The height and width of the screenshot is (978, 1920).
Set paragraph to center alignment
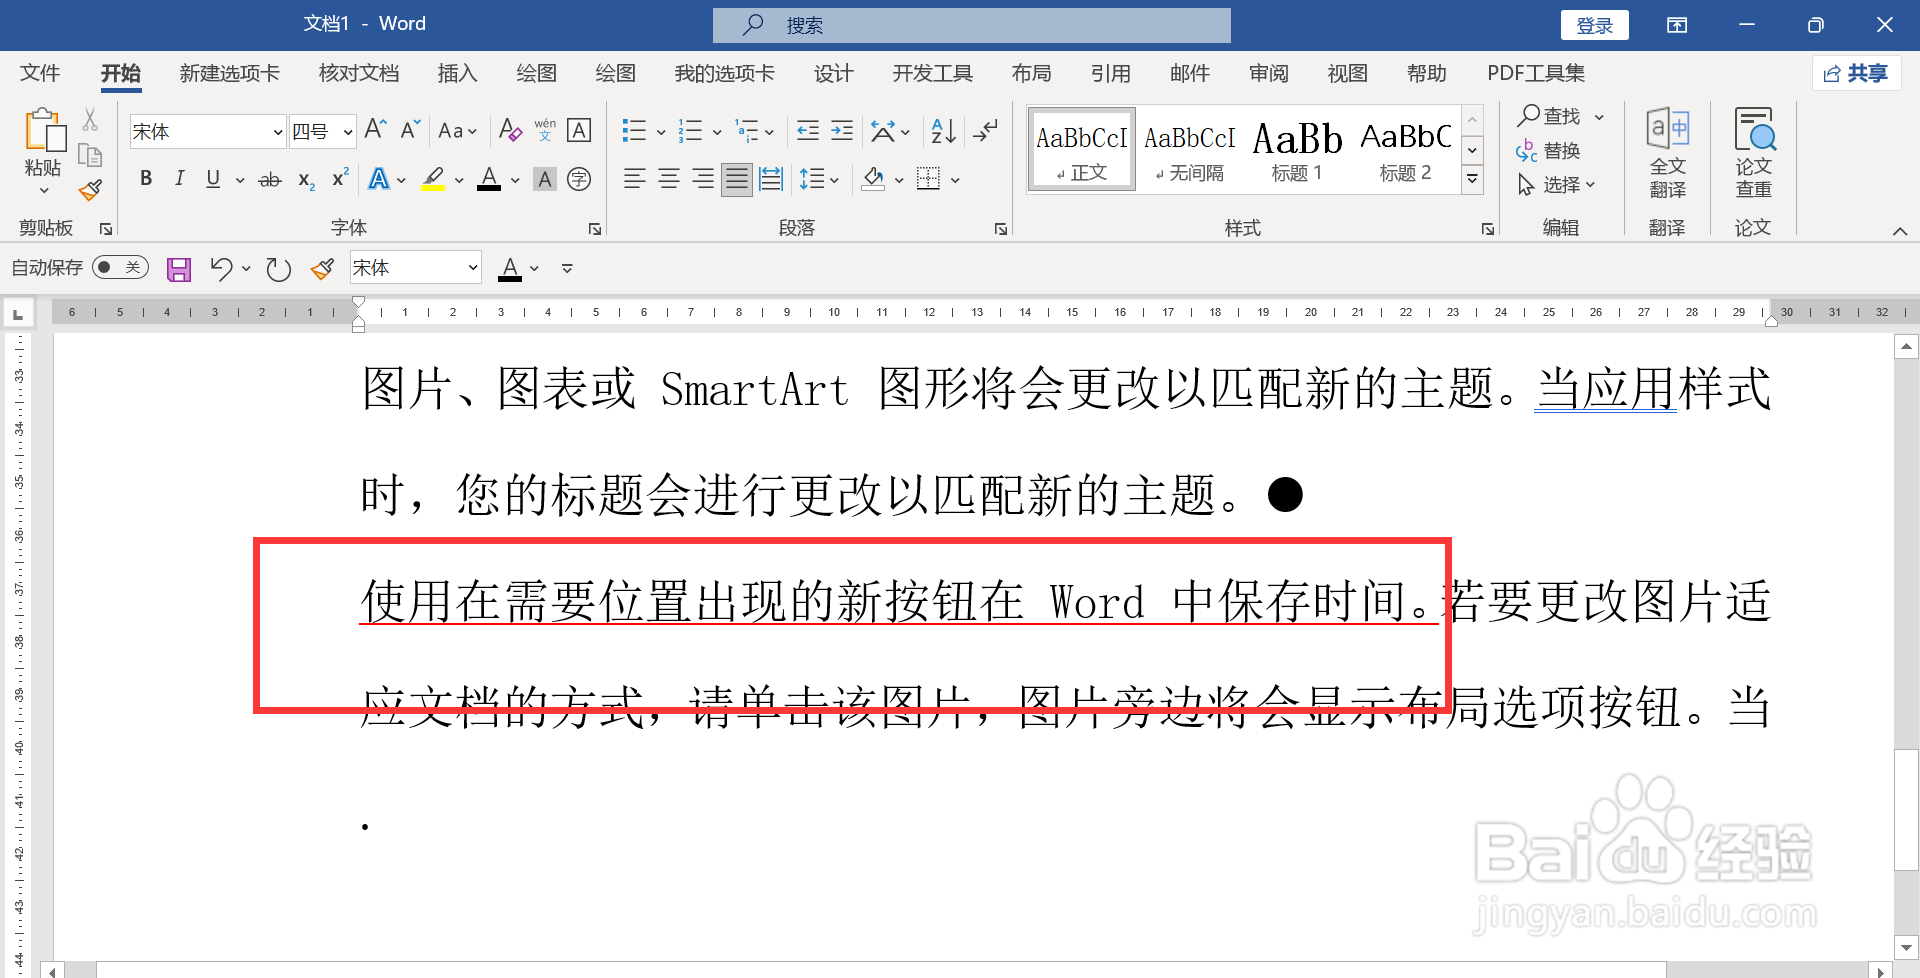tap(669, 180)
